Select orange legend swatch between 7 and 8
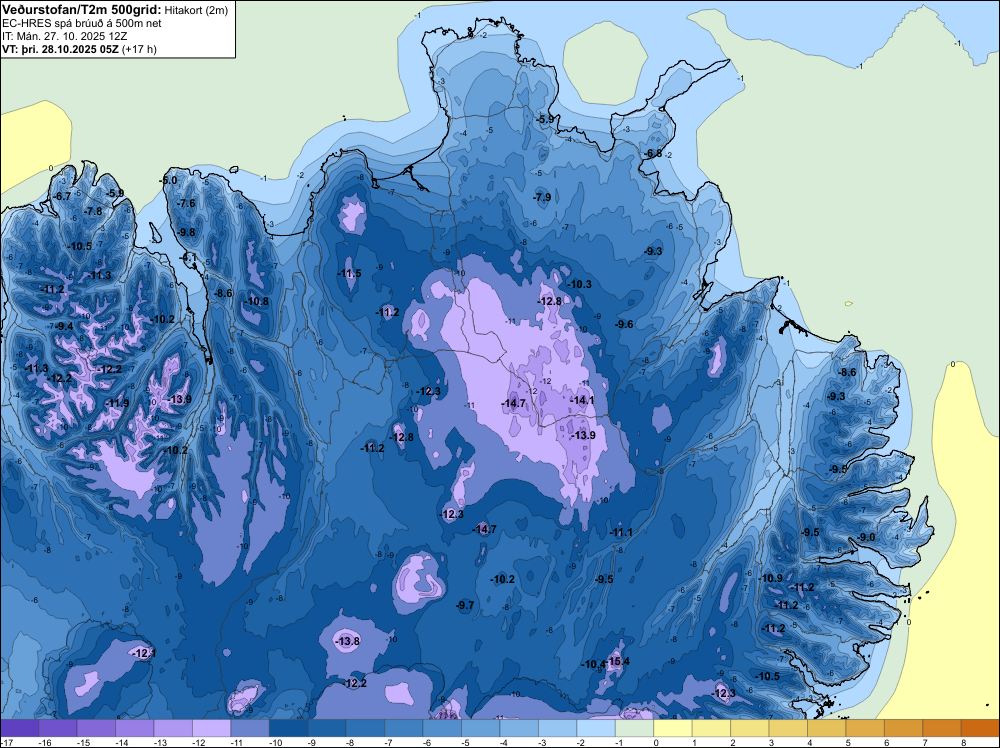The image size is (1000, 748). pyautogui.click(x=942, y=728)
